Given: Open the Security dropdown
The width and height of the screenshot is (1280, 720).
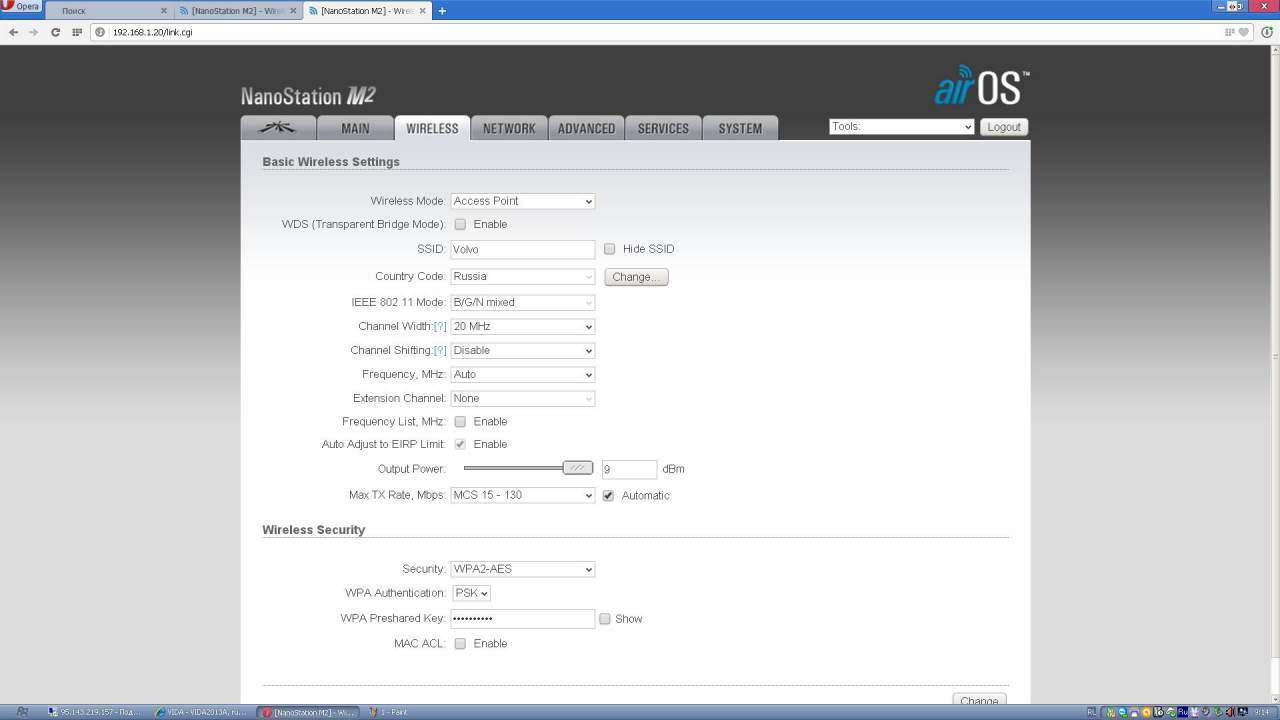Looking at the screenshot, I should click(523, 569).
